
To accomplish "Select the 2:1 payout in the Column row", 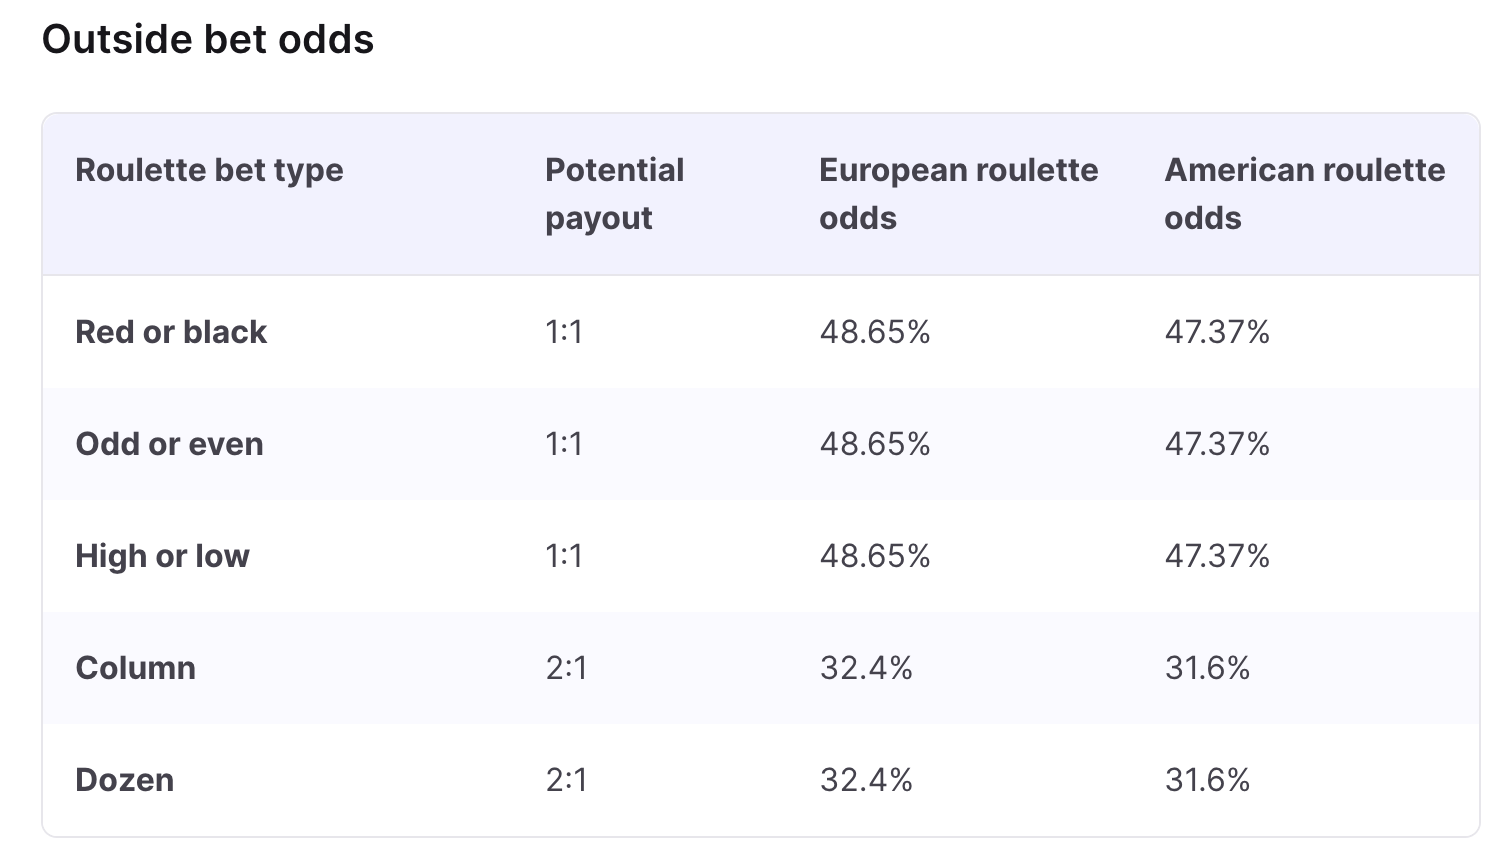I will pyautogui.click(x=566, y=668).
